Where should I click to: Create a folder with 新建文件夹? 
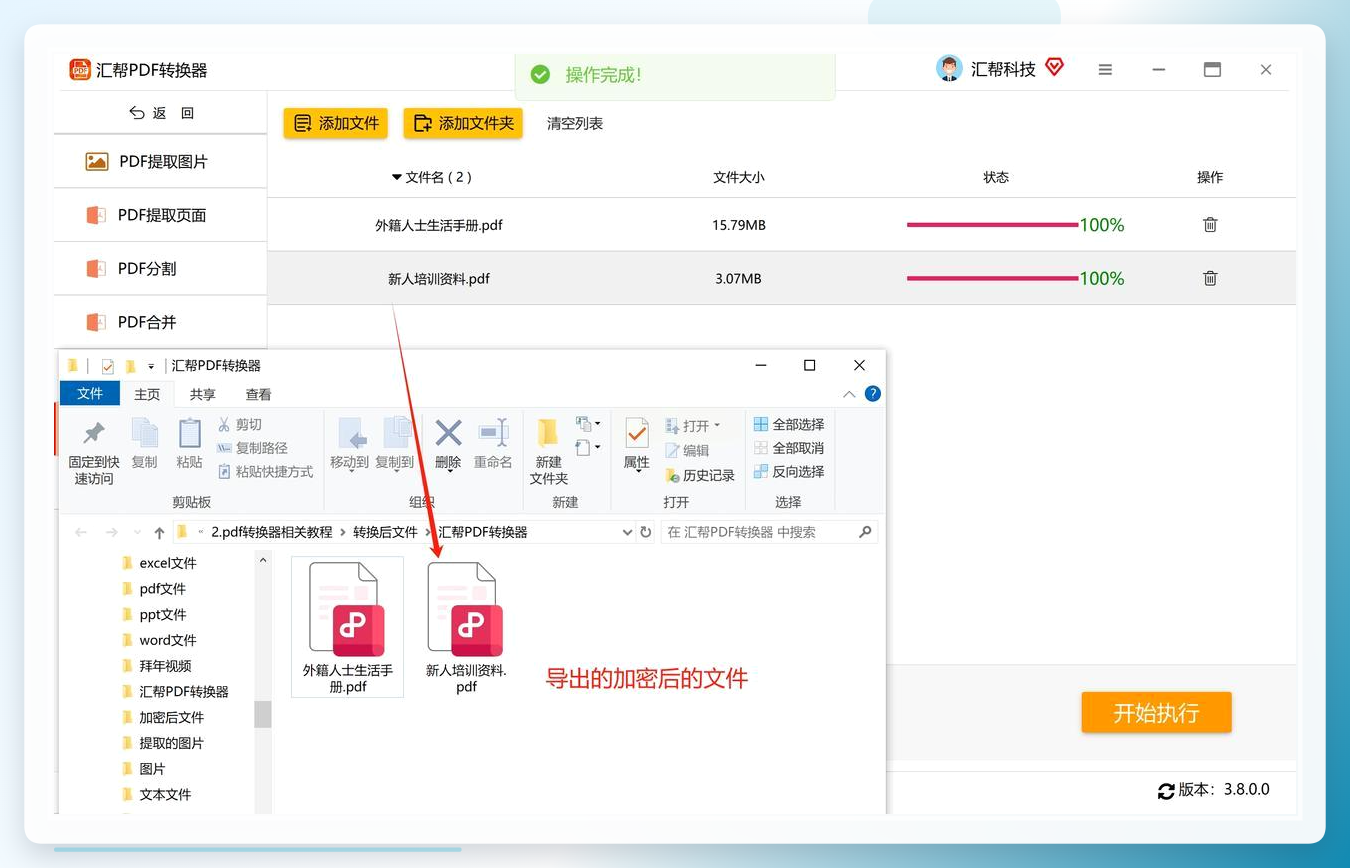click(548, 452)
